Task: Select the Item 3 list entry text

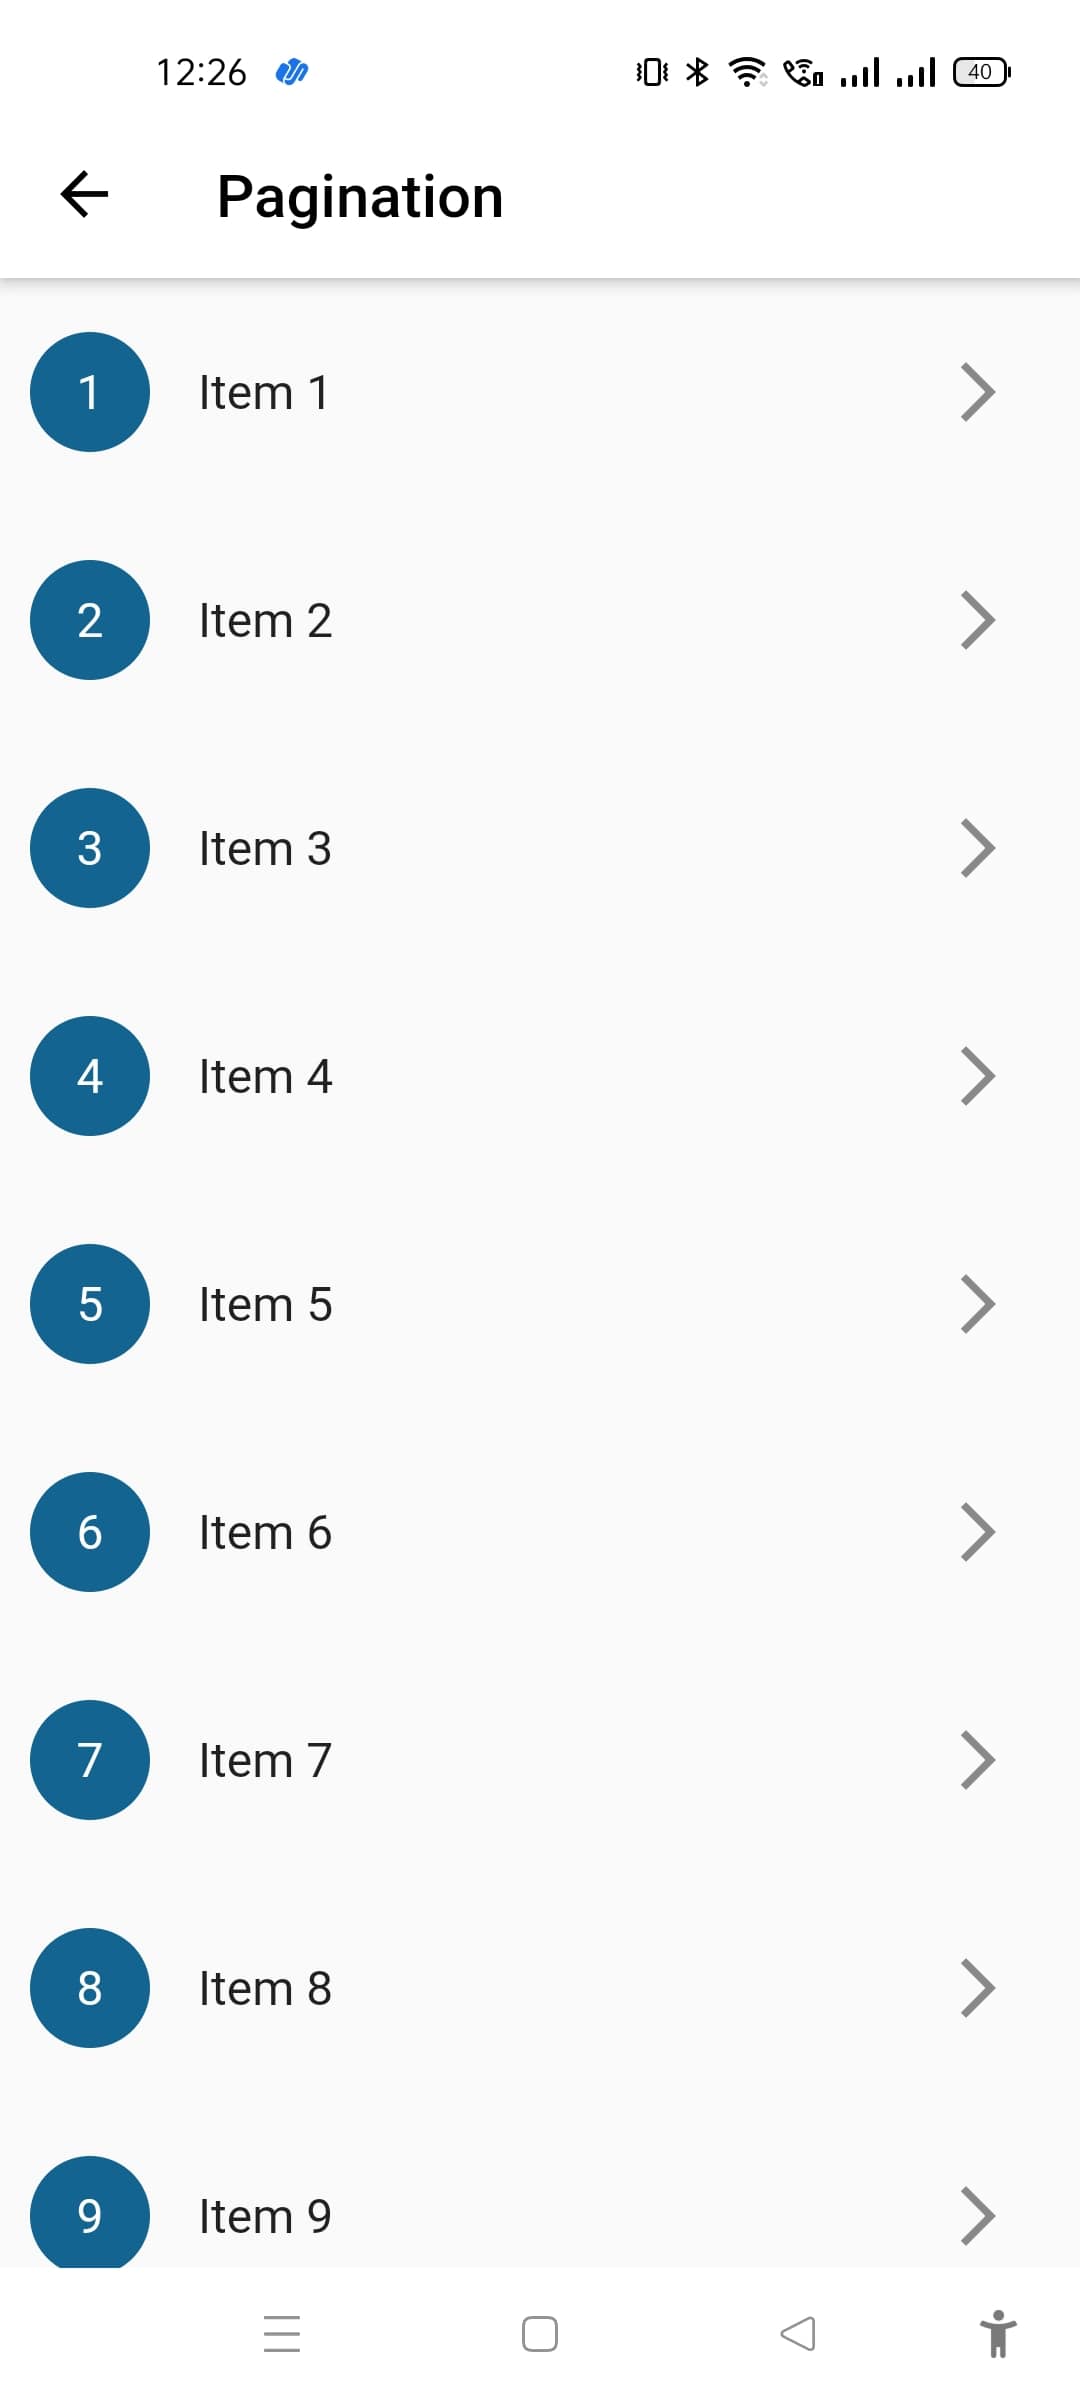Action: (265, 848)
